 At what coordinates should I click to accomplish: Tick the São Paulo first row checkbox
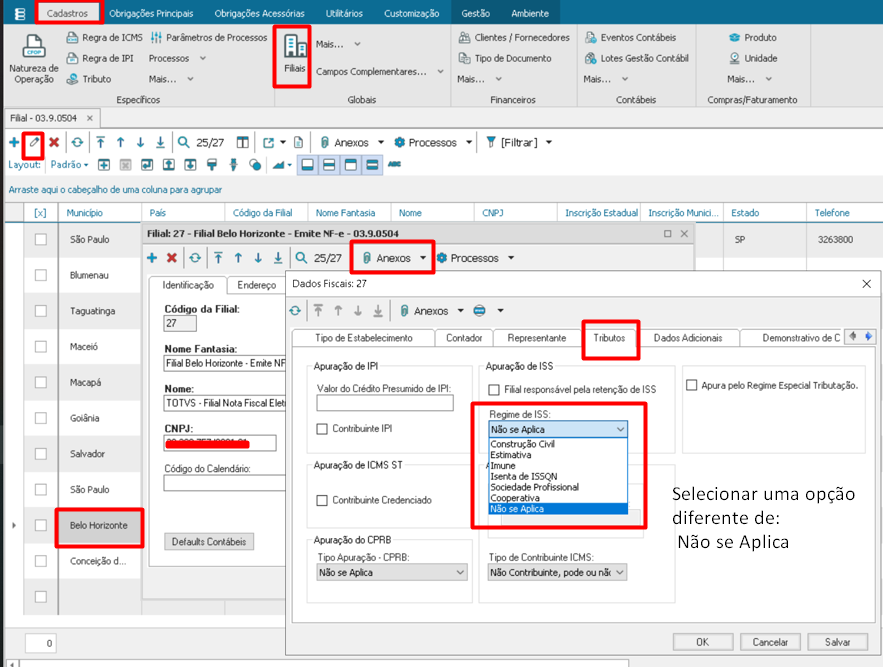coord(41,239)
